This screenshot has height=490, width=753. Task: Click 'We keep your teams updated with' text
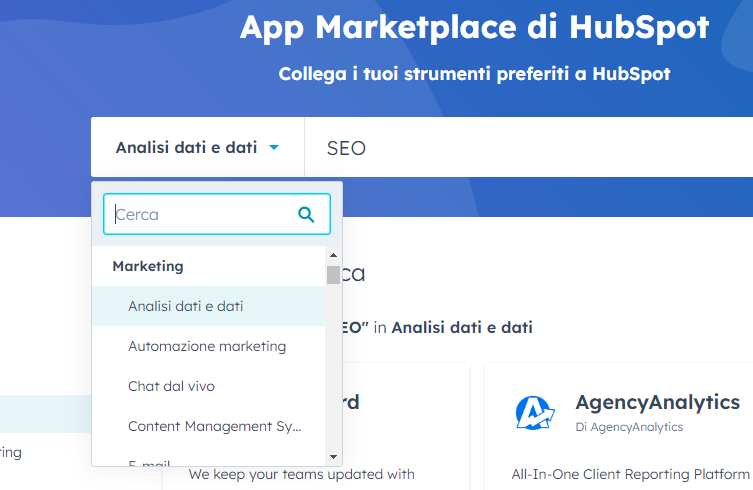[302, 475]
